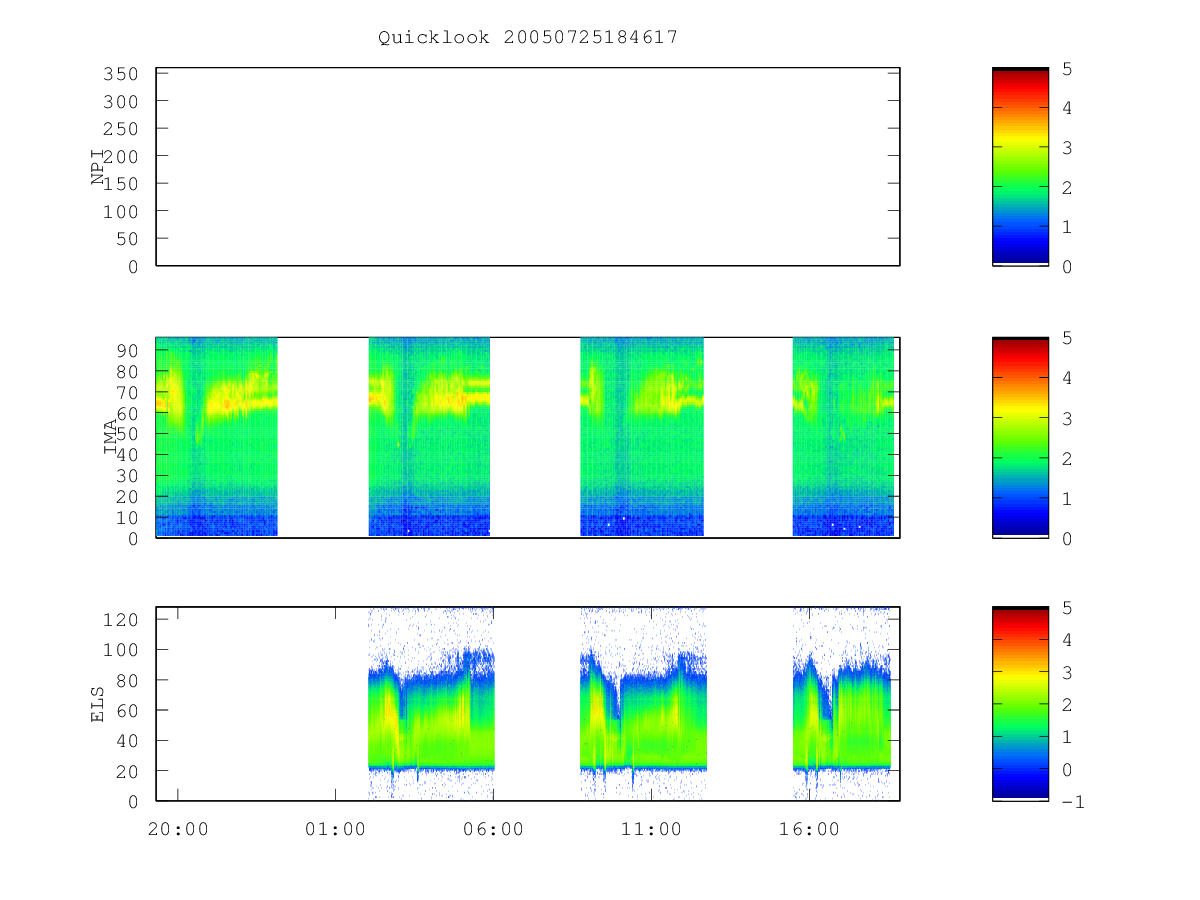The image size is (1200, 900).
Task: Click the '2' label on the IMA color bar
Action: point(1067,459)
